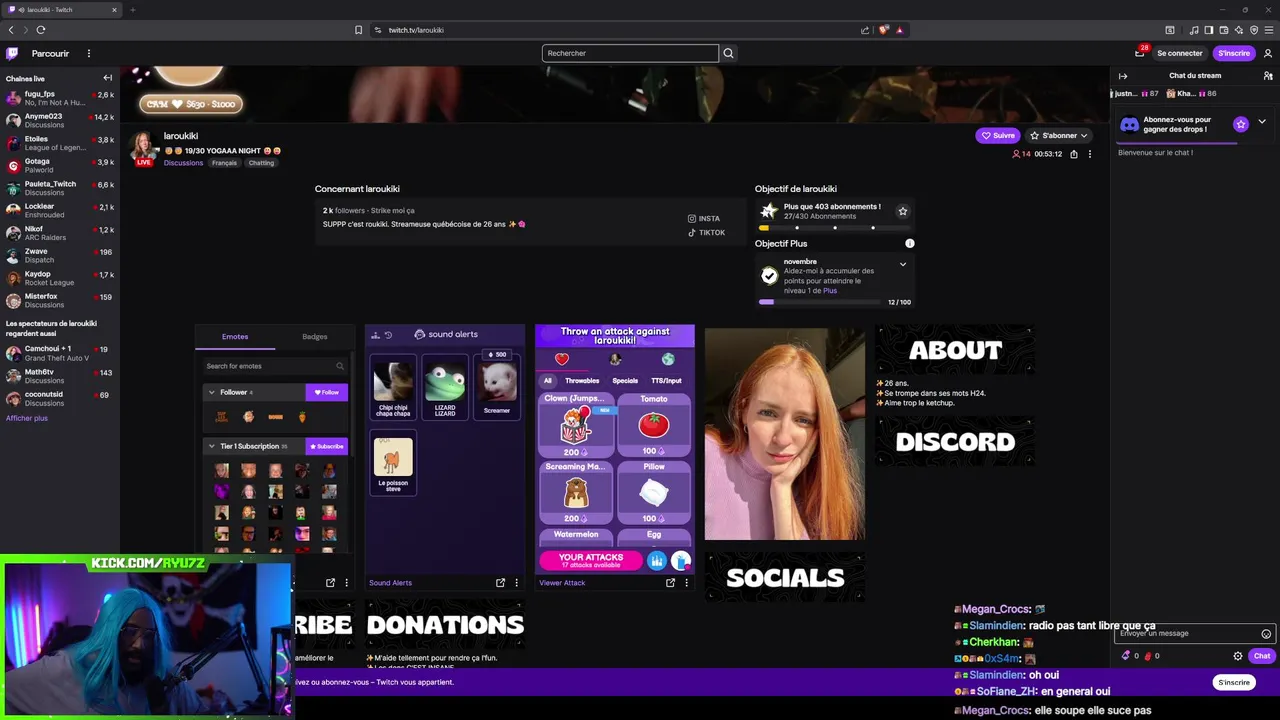Image resolution: width=1280 pixels, height=720 pixels.
Task: Pop out the Sound Alerts panel
Action: [501, 582]
